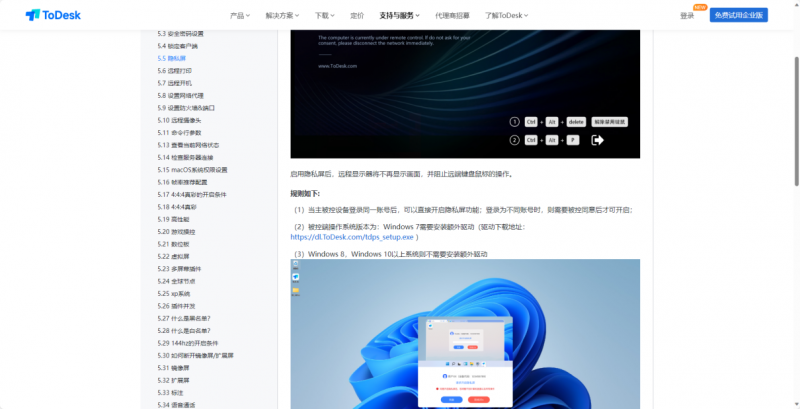This screenshot has height=409, width=800.
Task: Open sidebar item 5.15 macOS系统权限设置
Action: coord(192,170)
